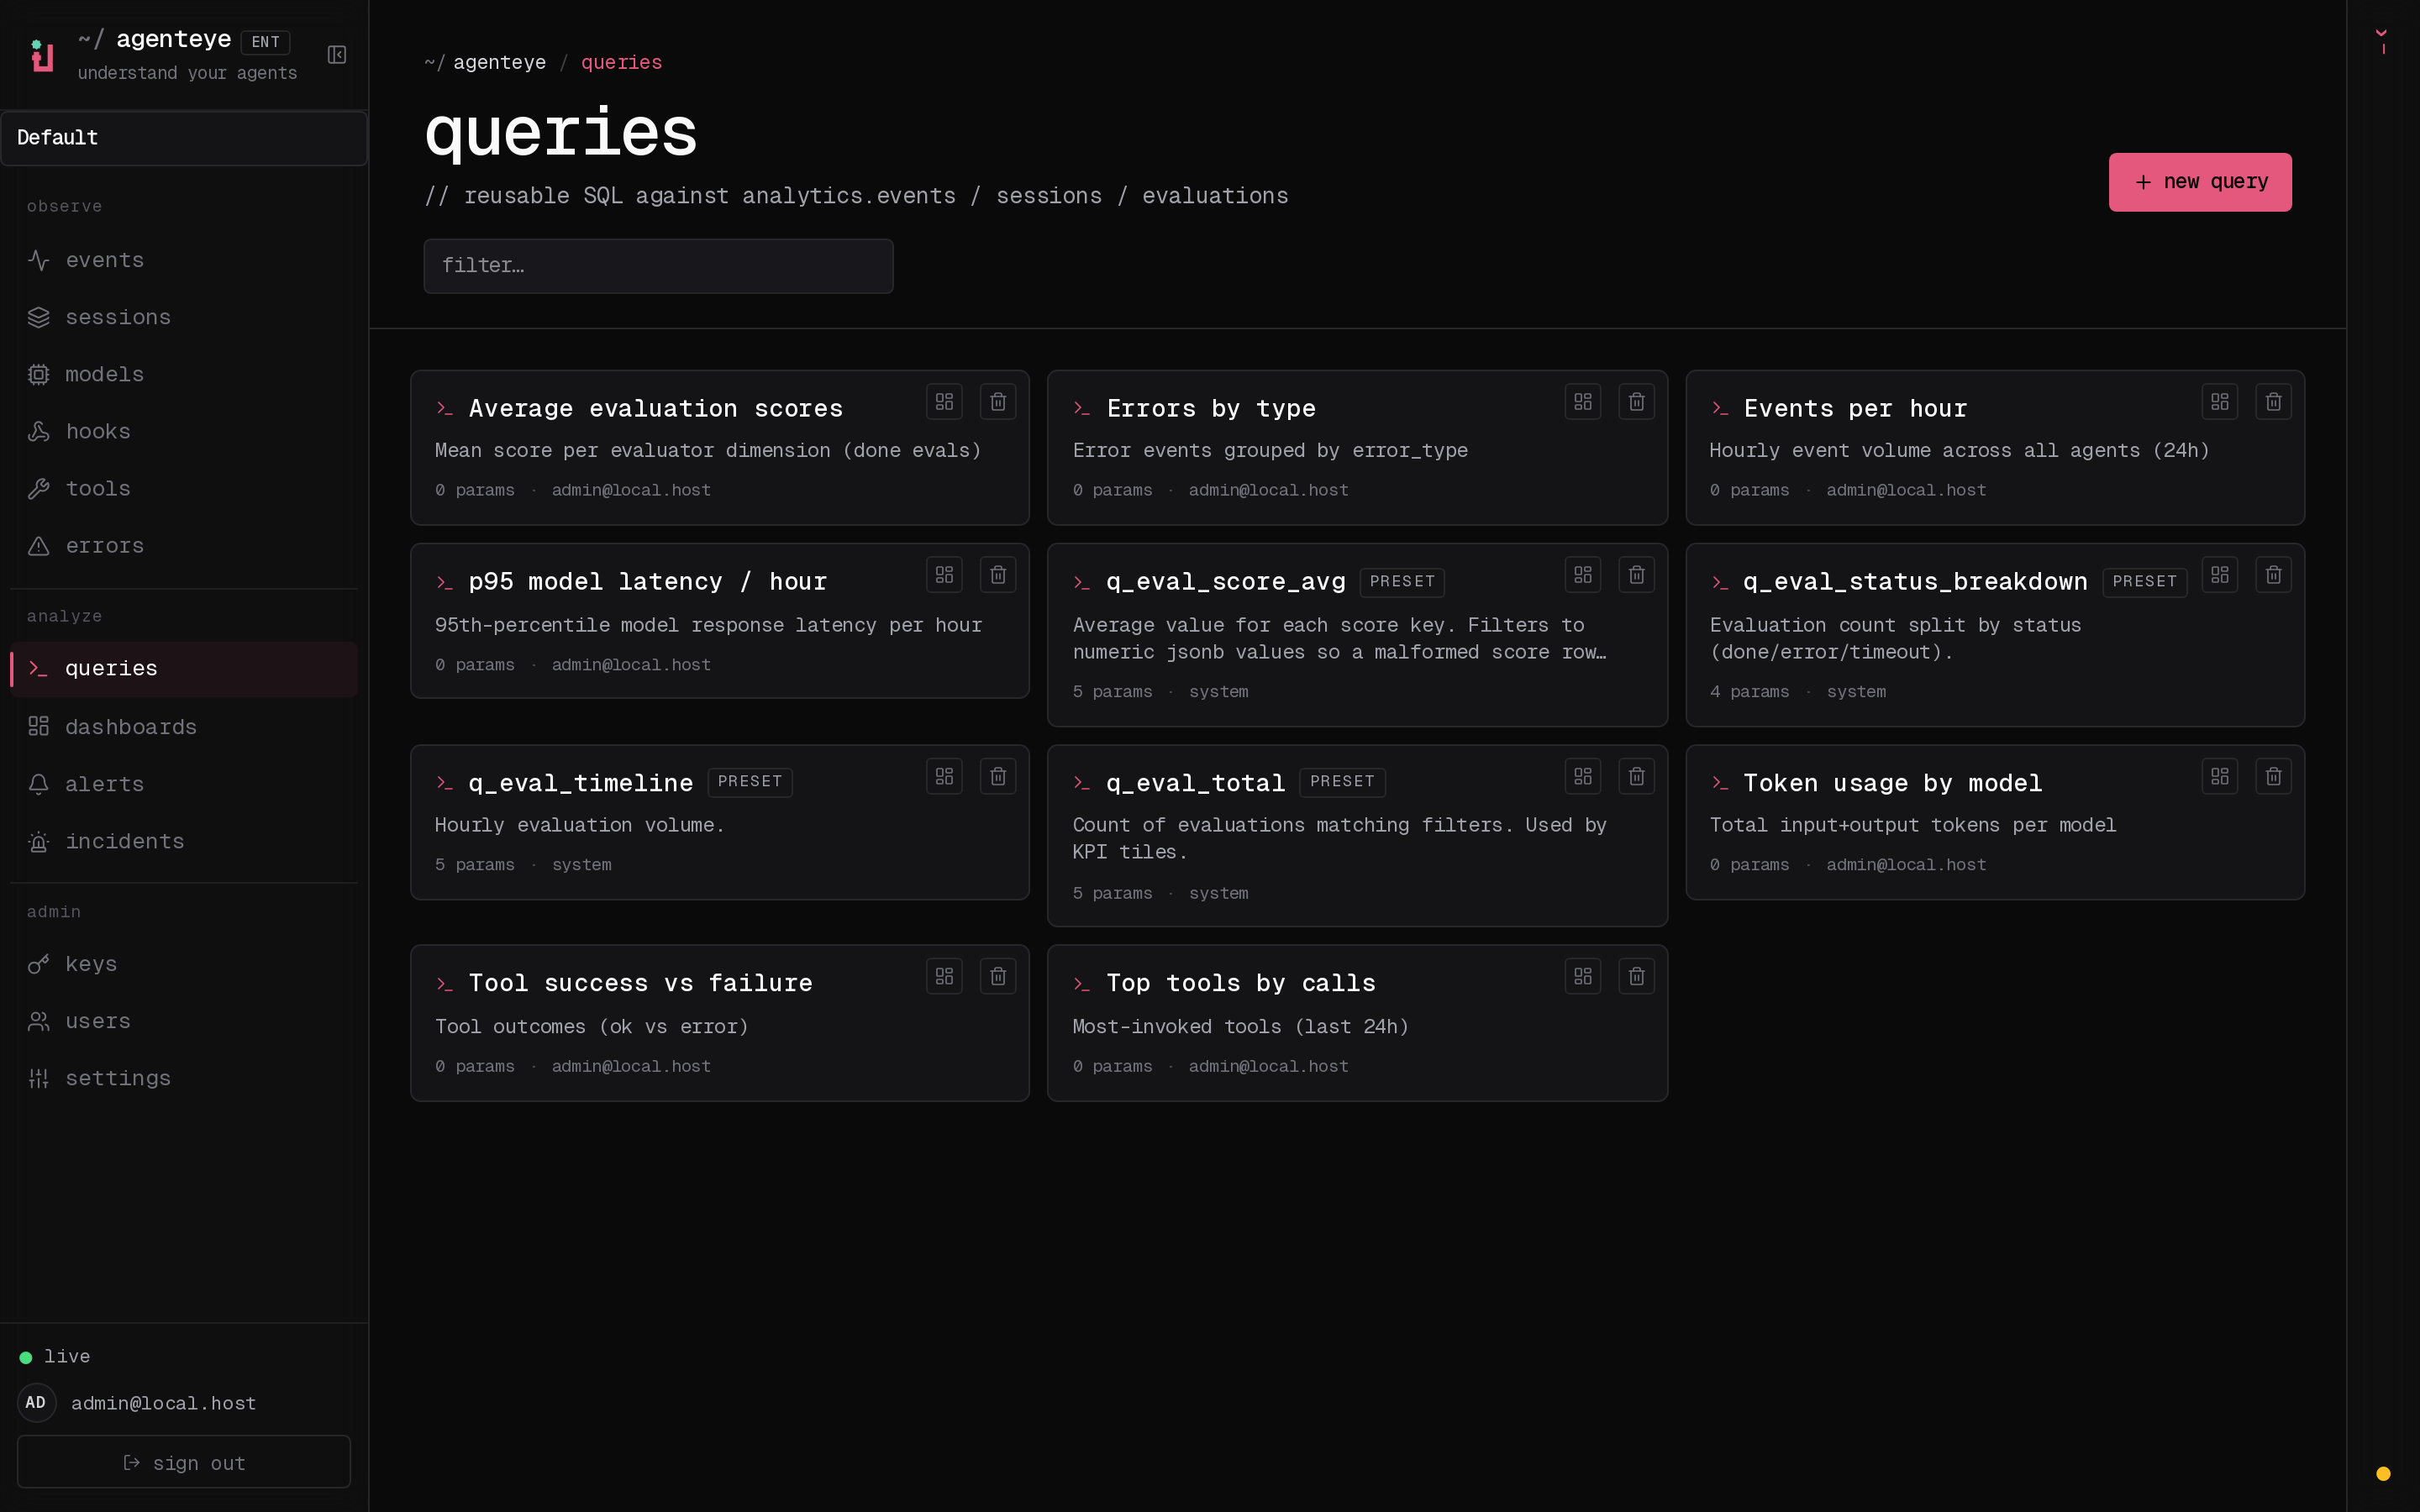The width and height of the screenshot is (2420, 1512).
Task: Add Tool success vs failure to dashboard
Action: (x=944, y=976)
